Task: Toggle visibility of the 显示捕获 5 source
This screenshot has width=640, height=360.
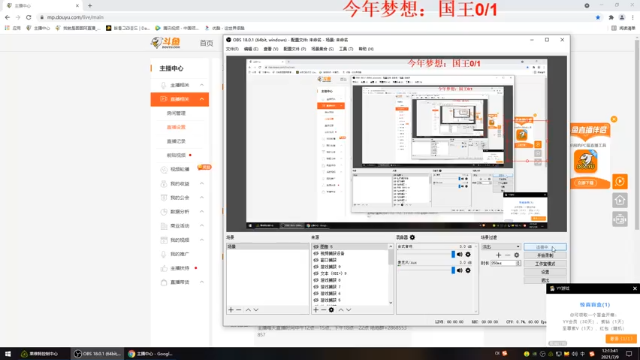Action: (316, 300)
